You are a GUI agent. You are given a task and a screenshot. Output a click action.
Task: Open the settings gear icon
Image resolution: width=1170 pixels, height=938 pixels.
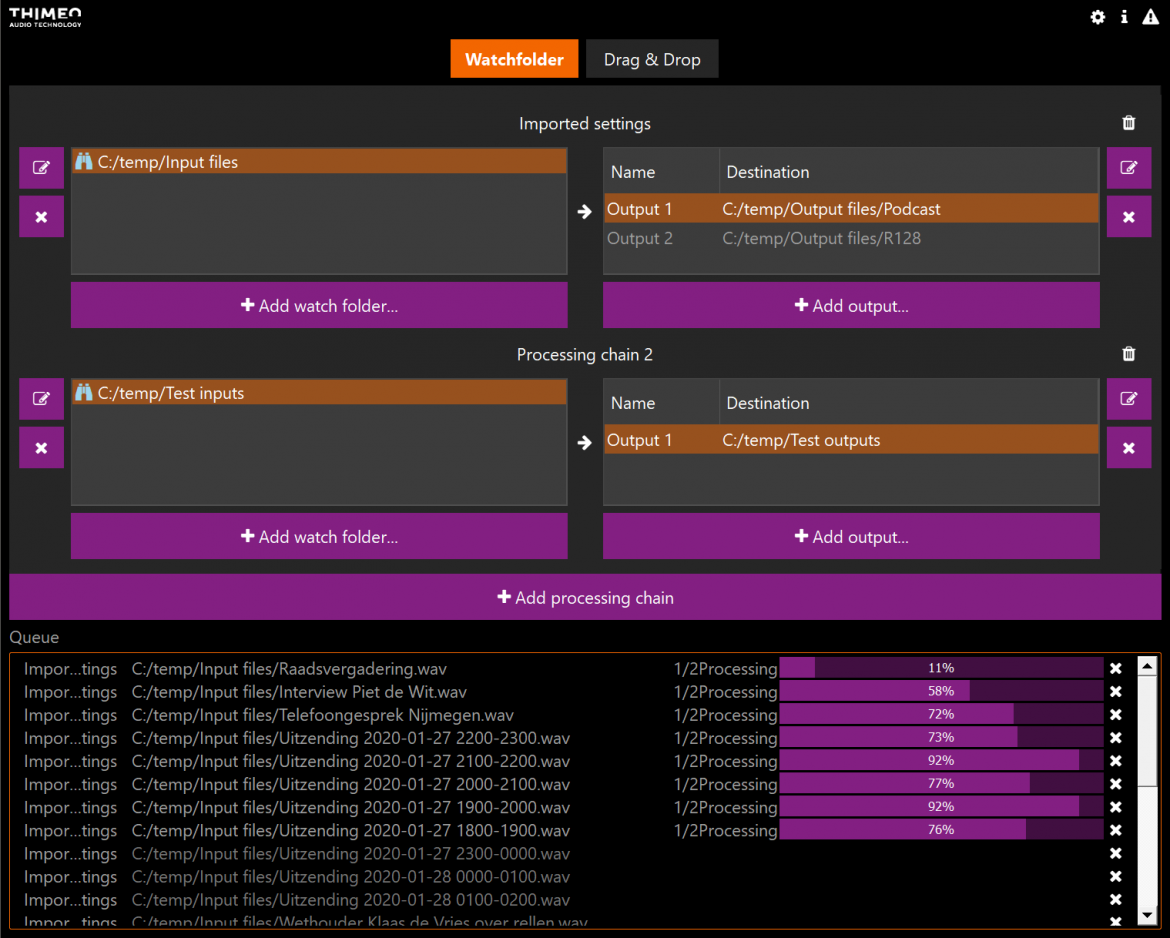(x=1097, y=17)
